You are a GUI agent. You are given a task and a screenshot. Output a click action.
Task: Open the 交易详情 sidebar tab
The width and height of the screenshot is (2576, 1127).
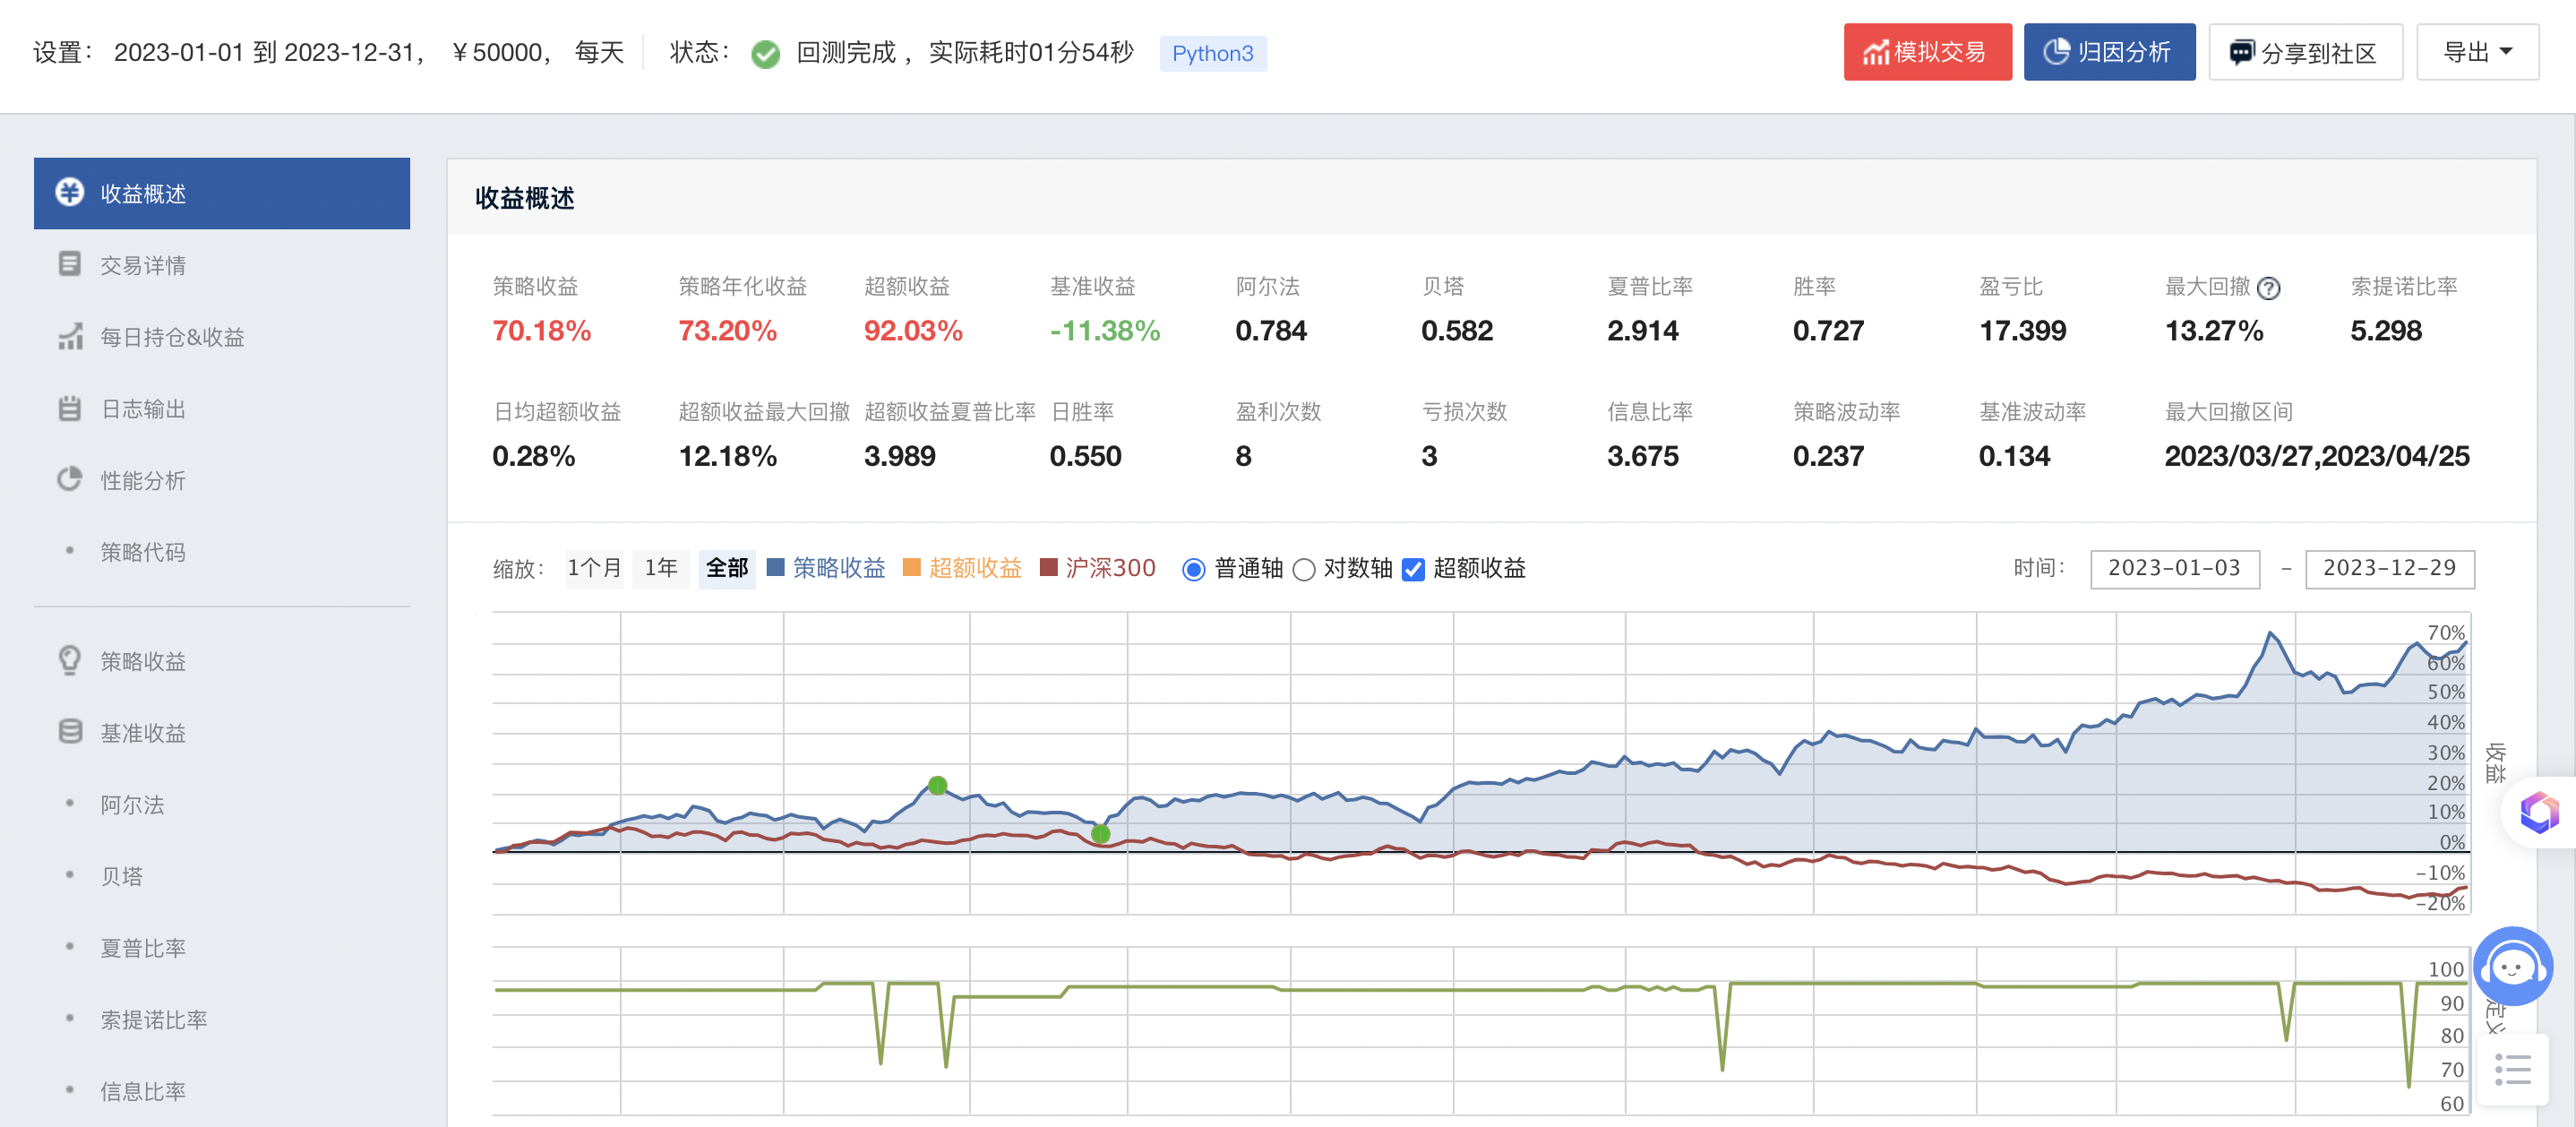[221, 265]
